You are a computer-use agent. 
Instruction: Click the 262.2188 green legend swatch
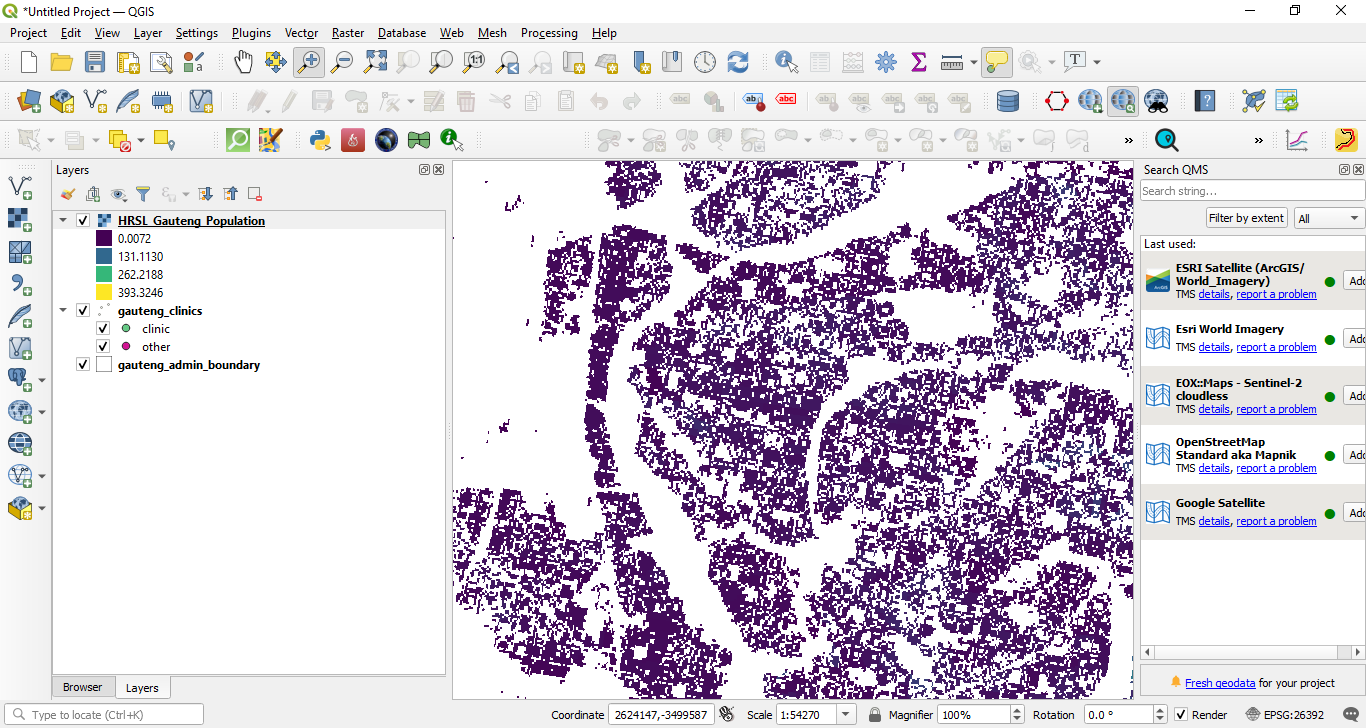point(104,274)
